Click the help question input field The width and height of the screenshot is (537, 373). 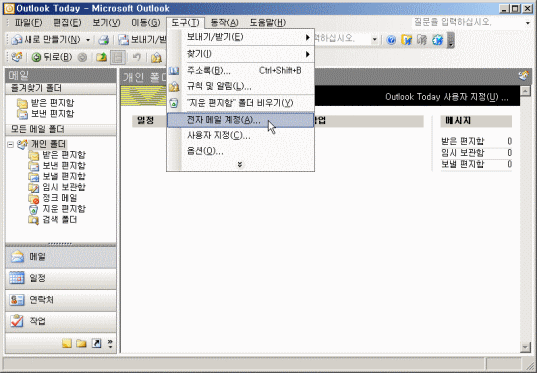point(467,23)
